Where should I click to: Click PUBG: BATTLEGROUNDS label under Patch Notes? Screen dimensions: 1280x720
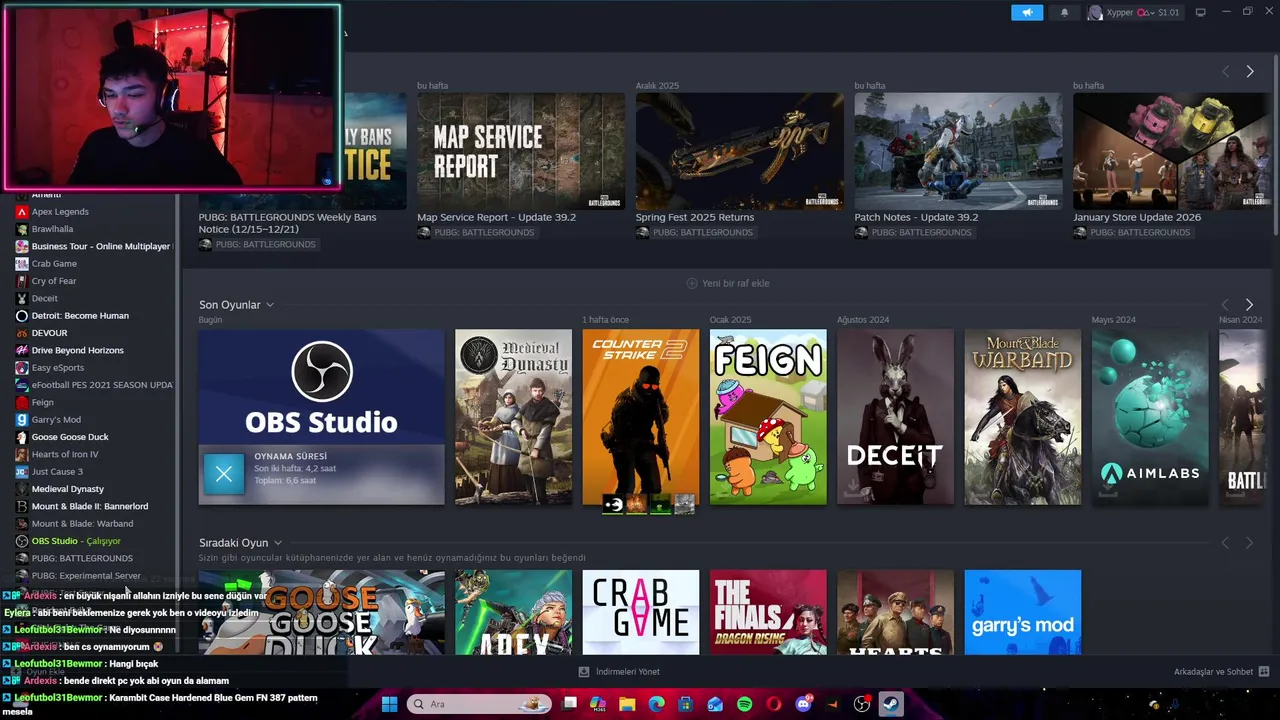[921, 233]
